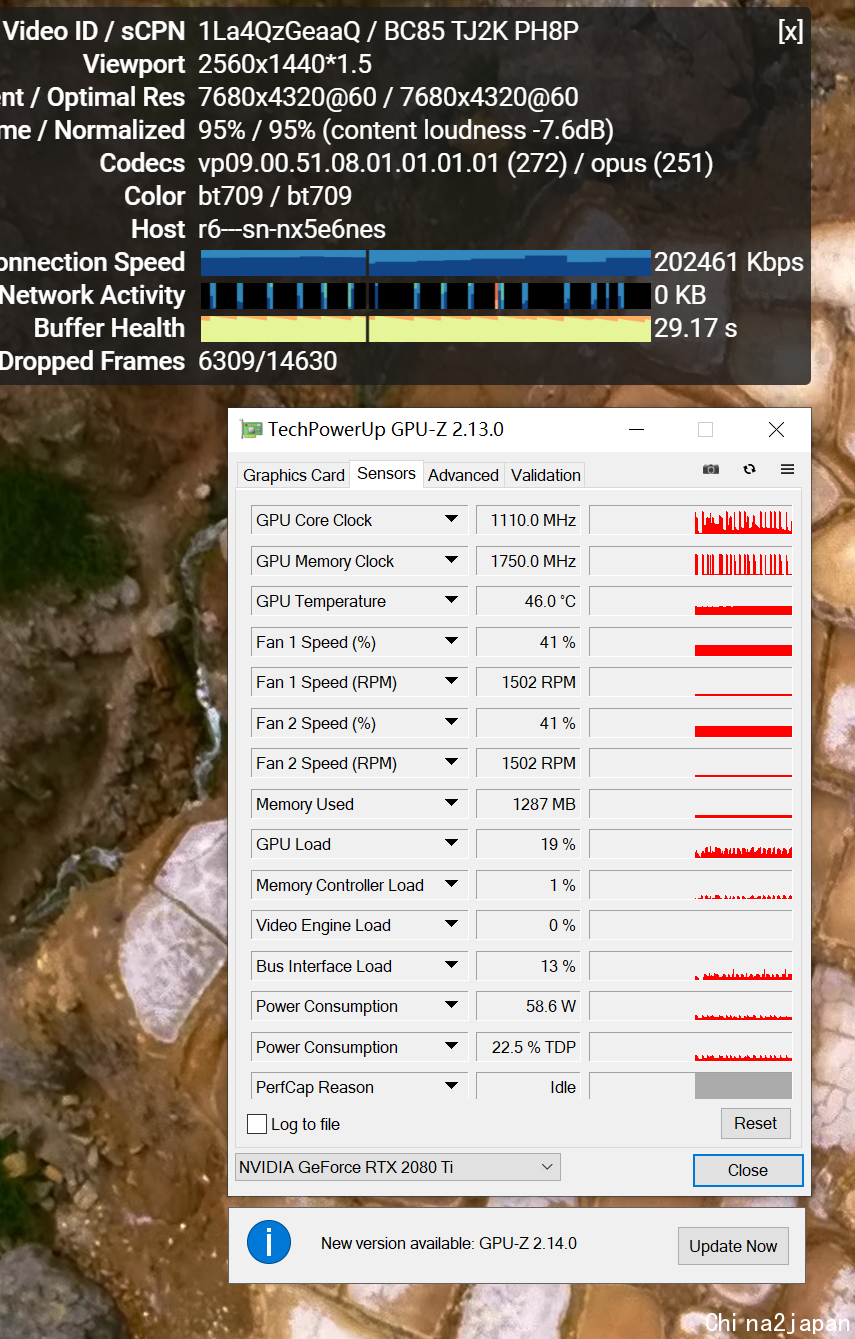Enable the Log to file checkbox
This screenshot has width=855, height=1339.
257,1124
